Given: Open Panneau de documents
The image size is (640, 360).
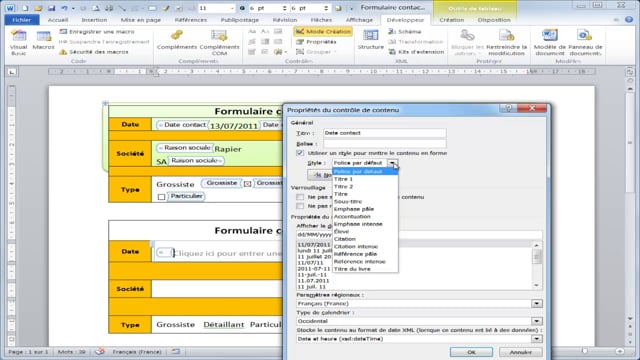Looking at the screenshot, I should (x=585, y=42).
